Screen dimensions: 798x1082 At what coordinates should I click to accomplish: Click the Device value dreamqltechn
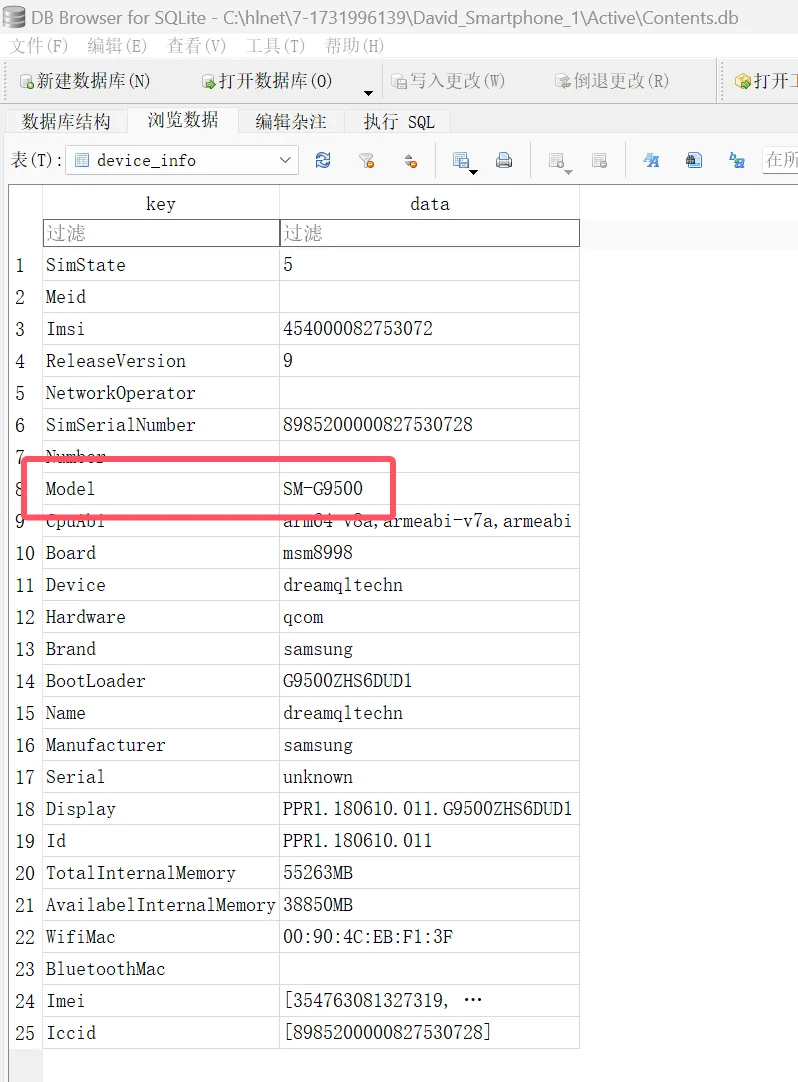pyautogui.click(x=429, y=584)
